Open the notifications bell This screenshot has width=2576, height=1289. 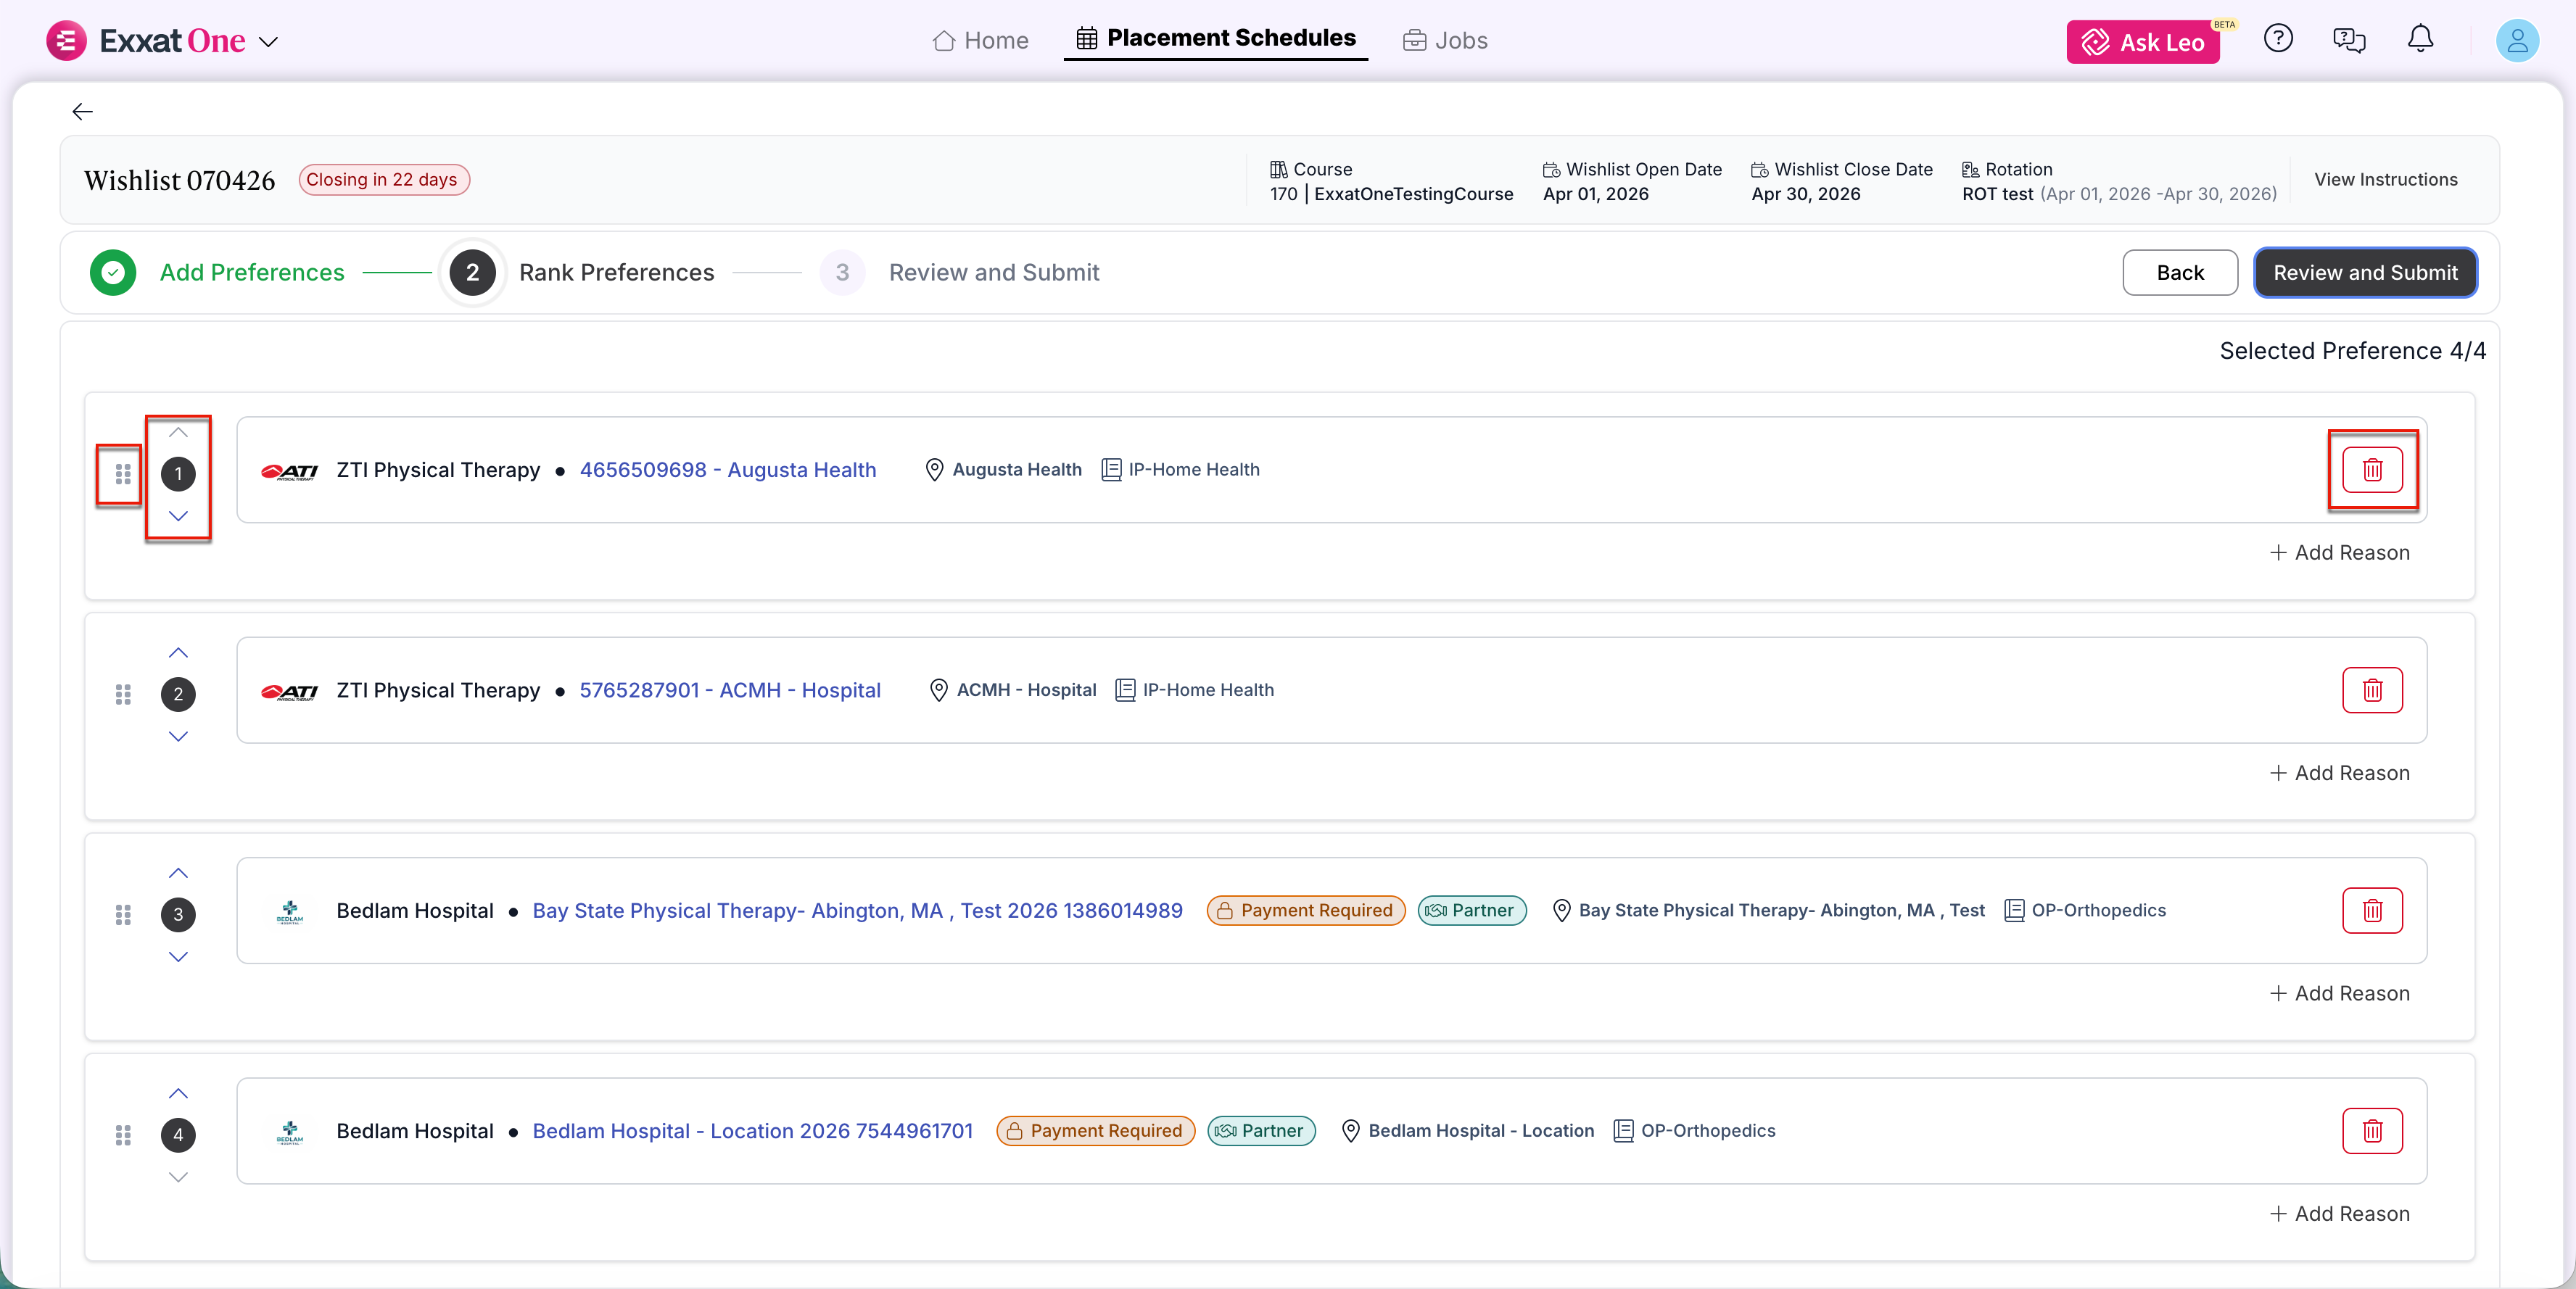pos(2419,40)
